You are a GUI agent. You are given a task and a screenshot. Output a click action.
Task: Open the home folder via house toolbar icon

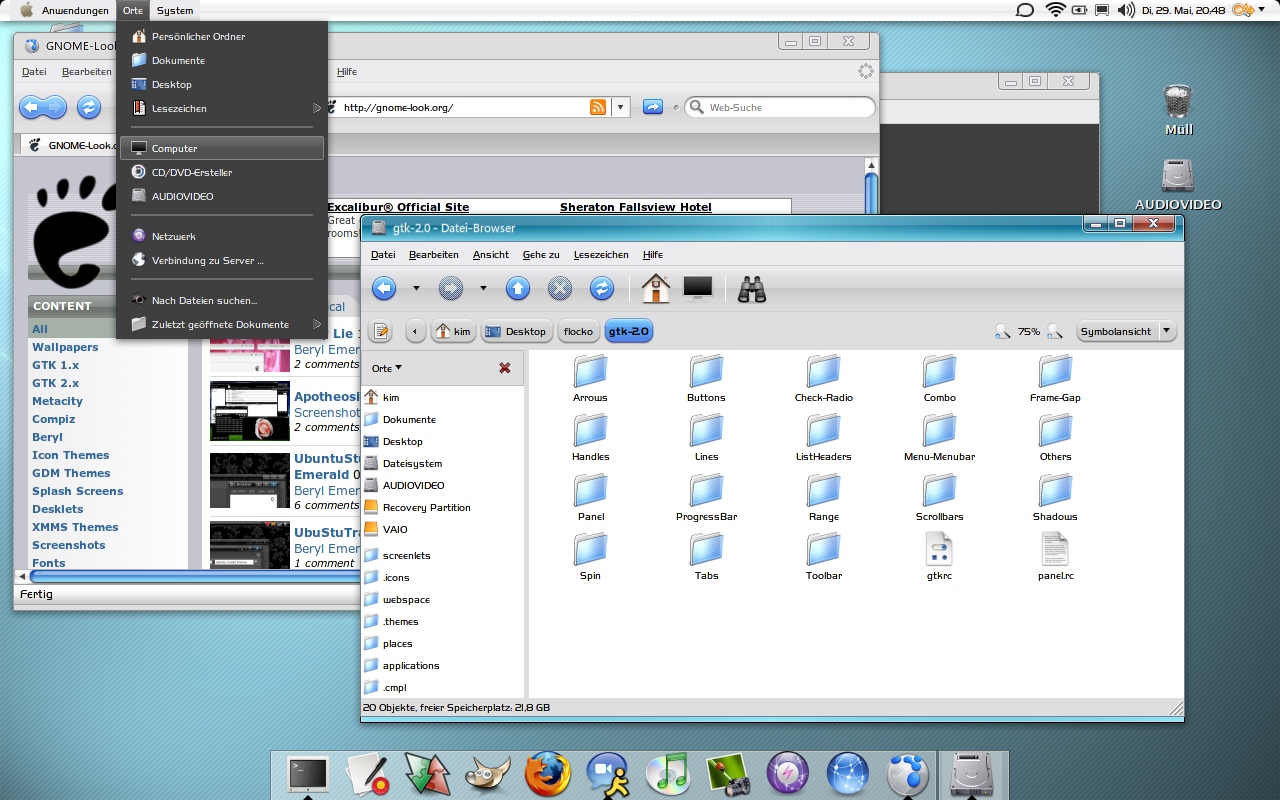pos(656,288)
